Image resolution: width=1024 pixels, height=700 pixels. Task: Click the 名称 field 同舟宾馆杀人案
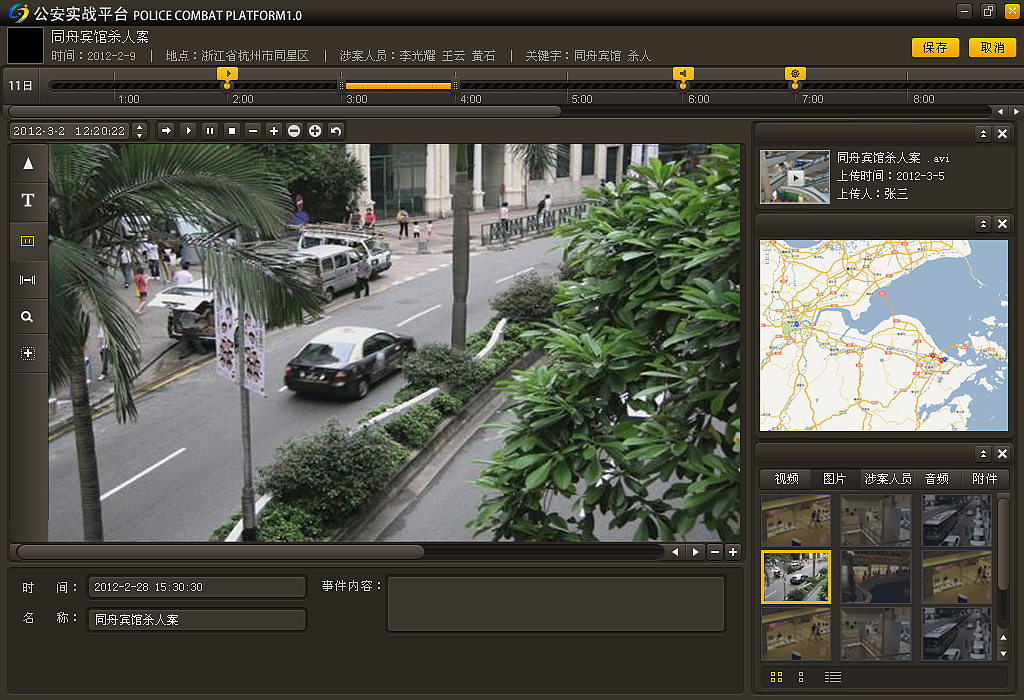(x=197, y=620)
